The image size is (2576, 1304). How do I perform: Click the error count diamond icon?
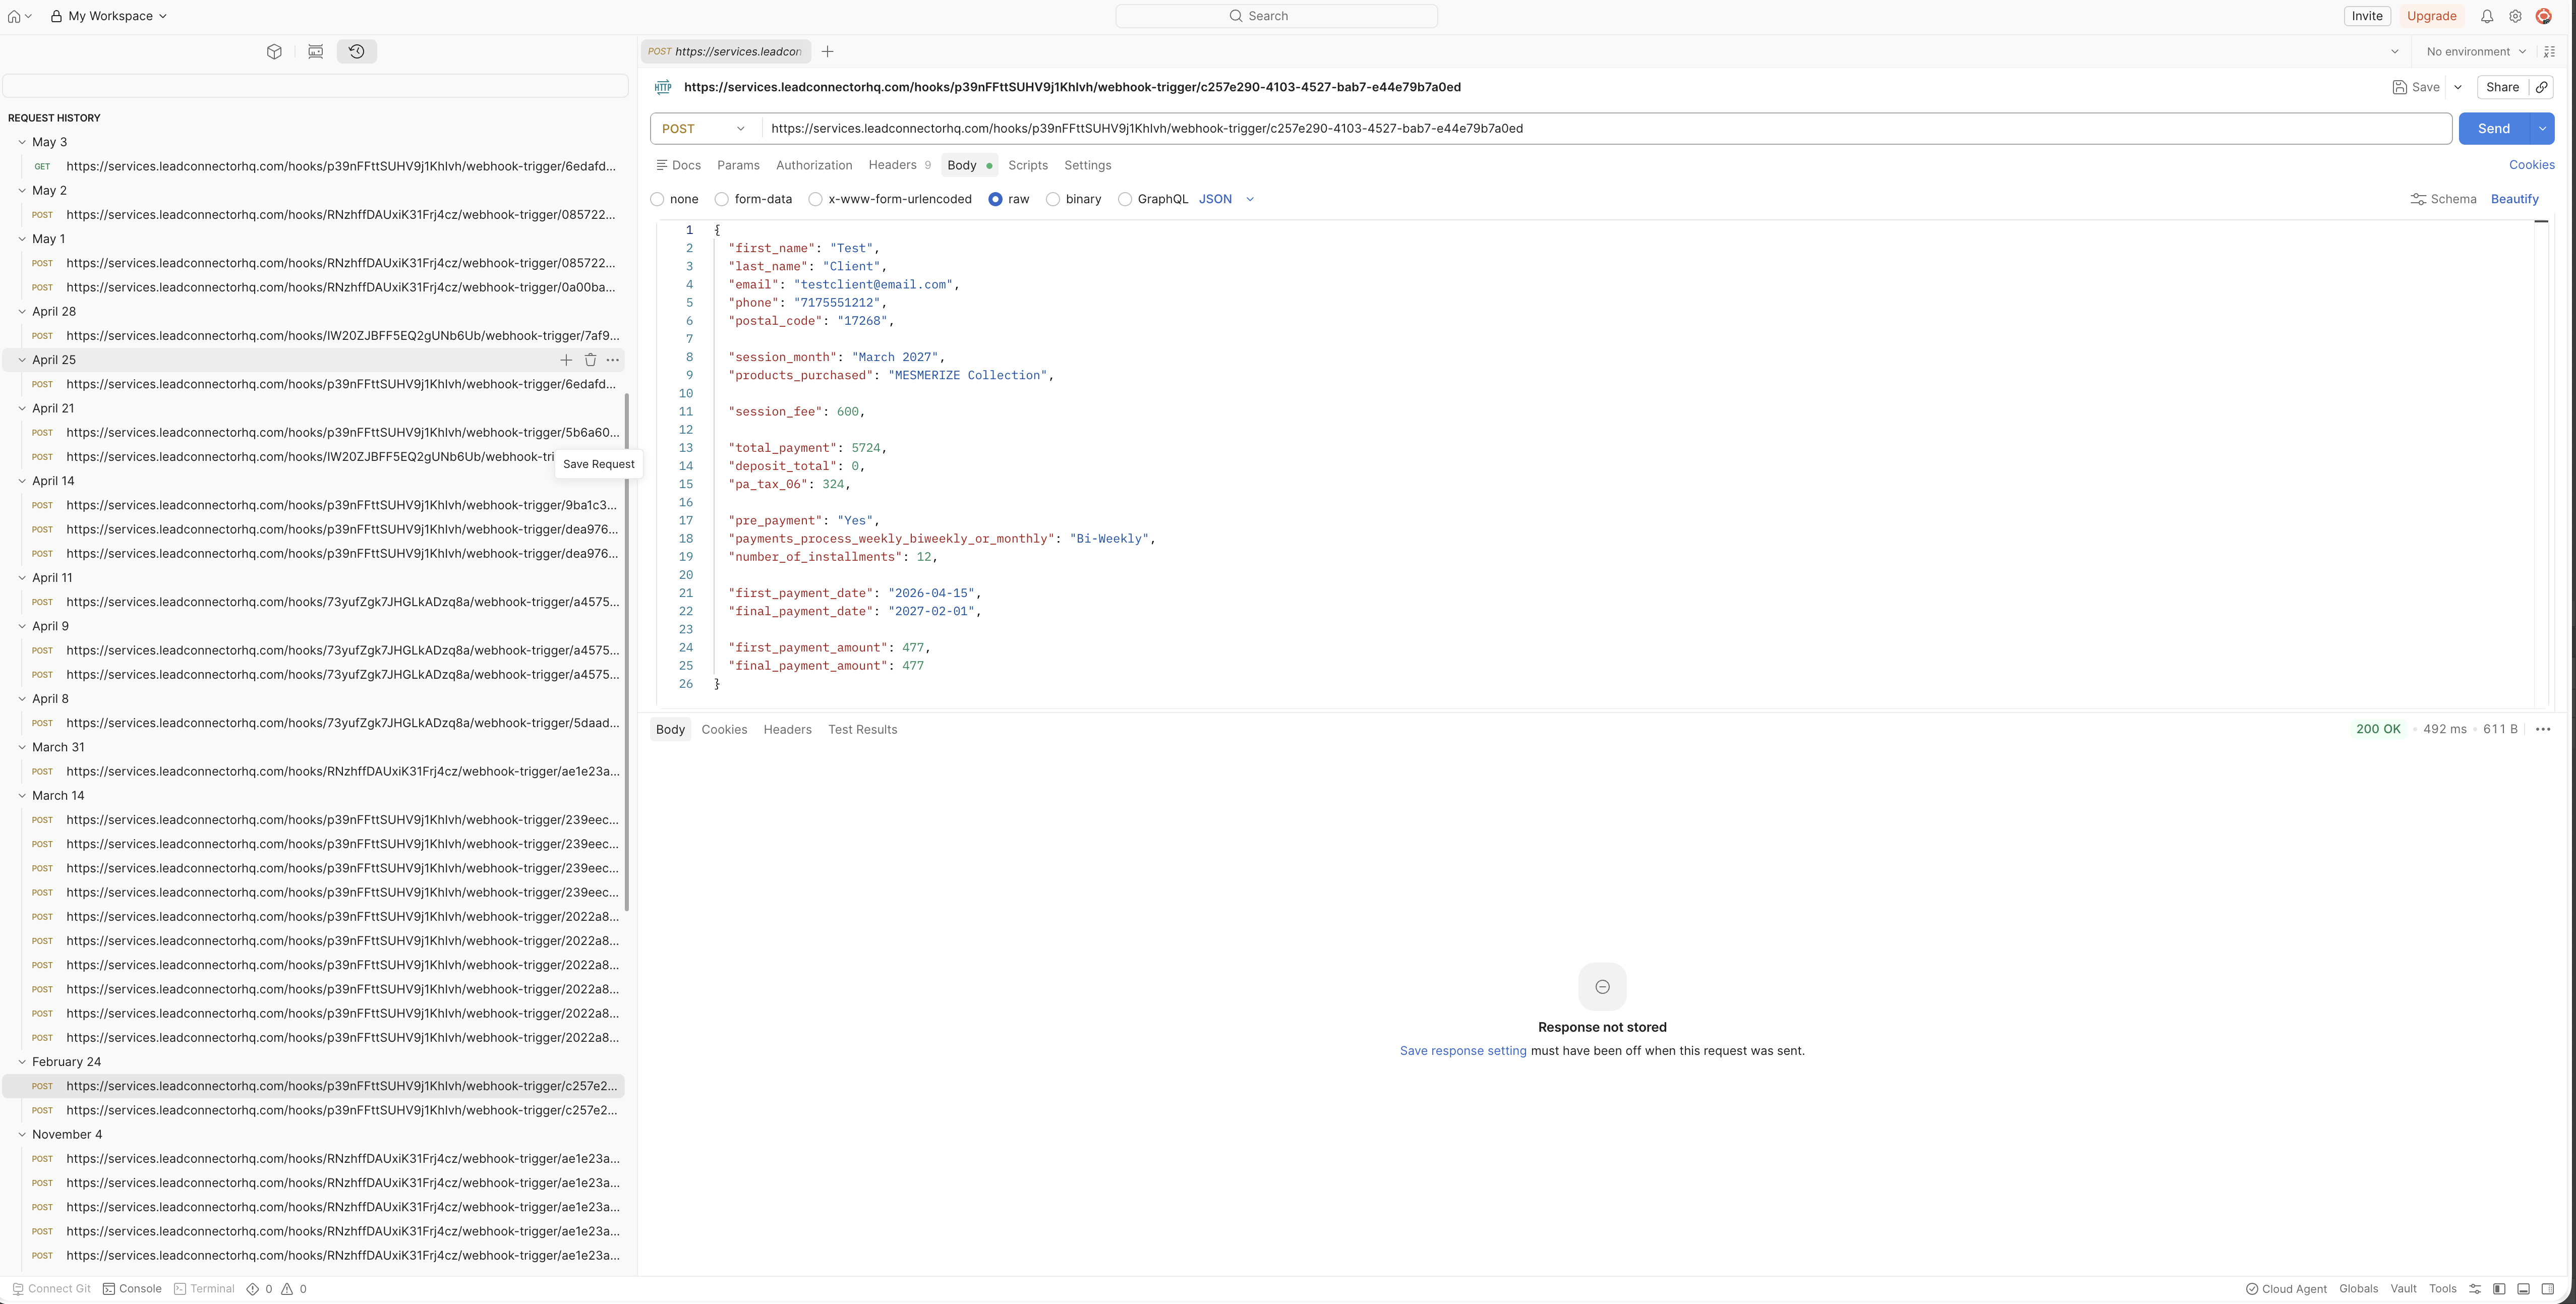[253, 1289]
